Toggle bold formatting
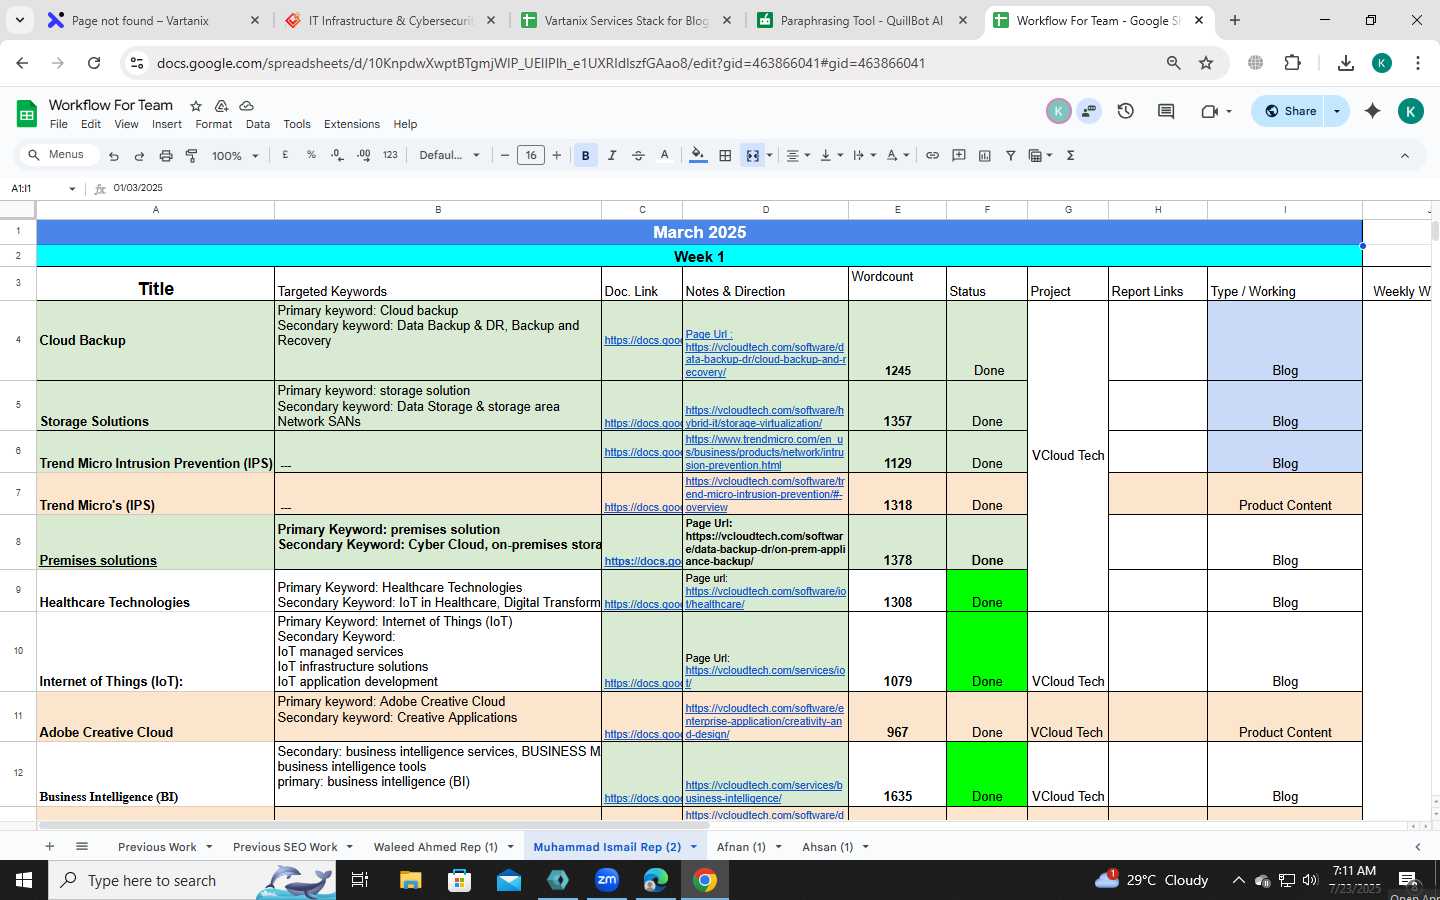The height and width of the screenshot is (900, 1440). point(585,155)
